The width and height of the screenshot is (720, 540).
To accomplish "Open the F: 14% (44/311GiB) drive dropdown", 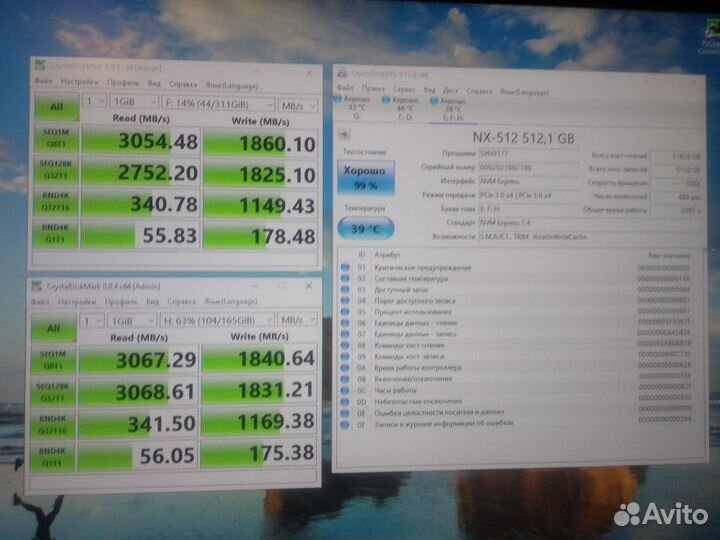I will [219, 104].
